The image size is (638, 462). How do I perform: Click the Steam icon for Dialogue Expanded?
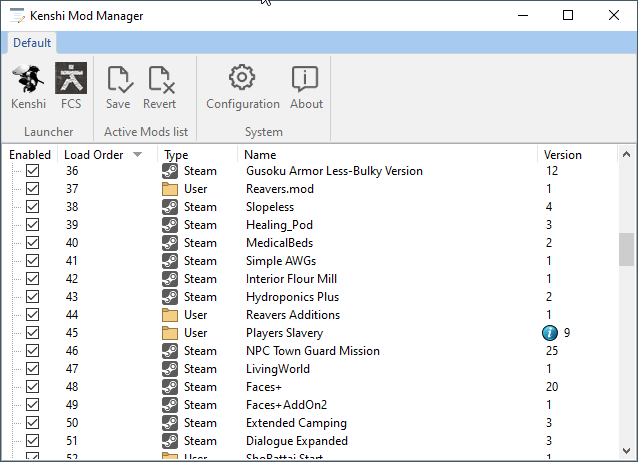(170, 441)
